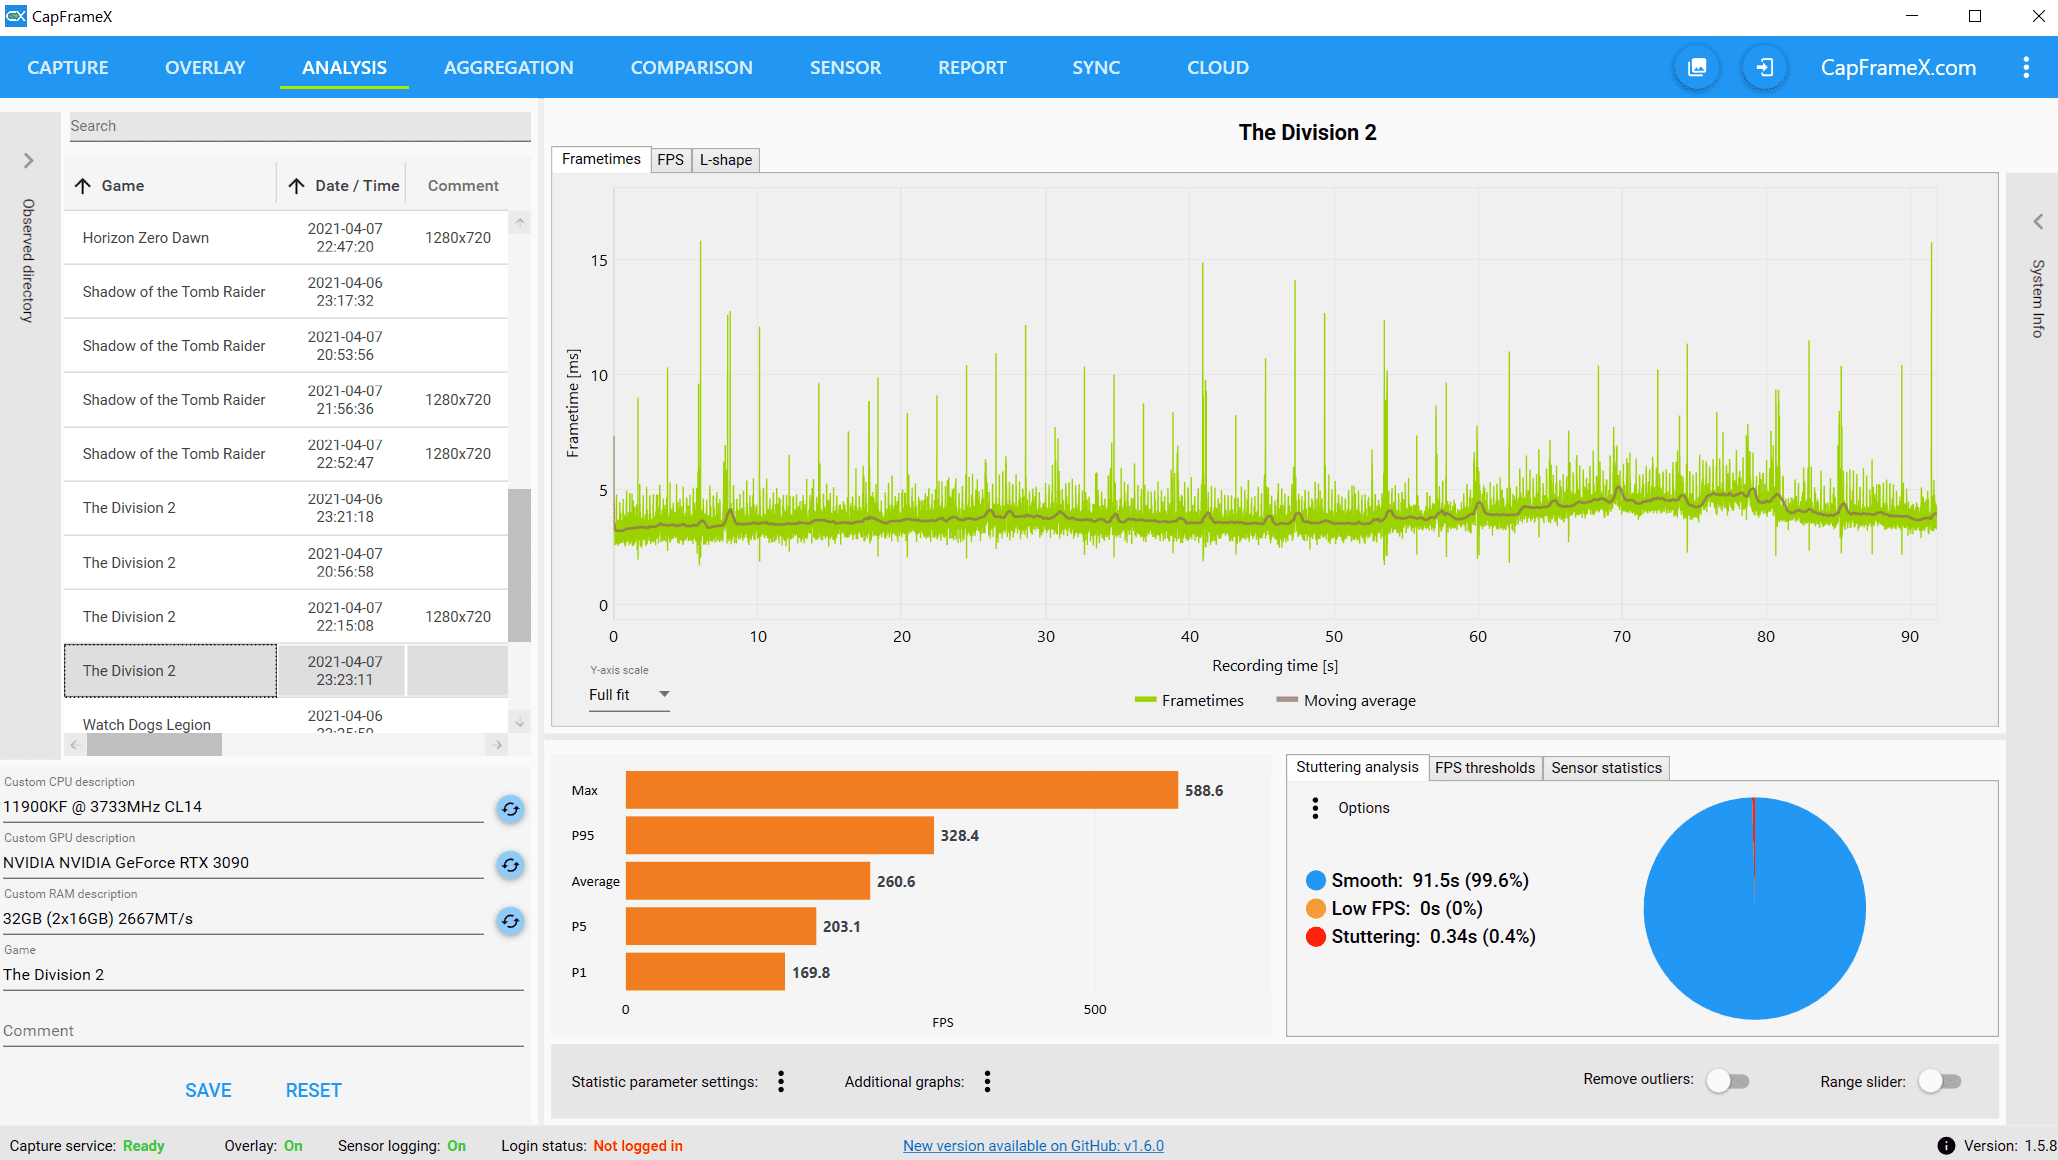
Task: Open the AGGREGATION tab
Action: tap(509, 68)
